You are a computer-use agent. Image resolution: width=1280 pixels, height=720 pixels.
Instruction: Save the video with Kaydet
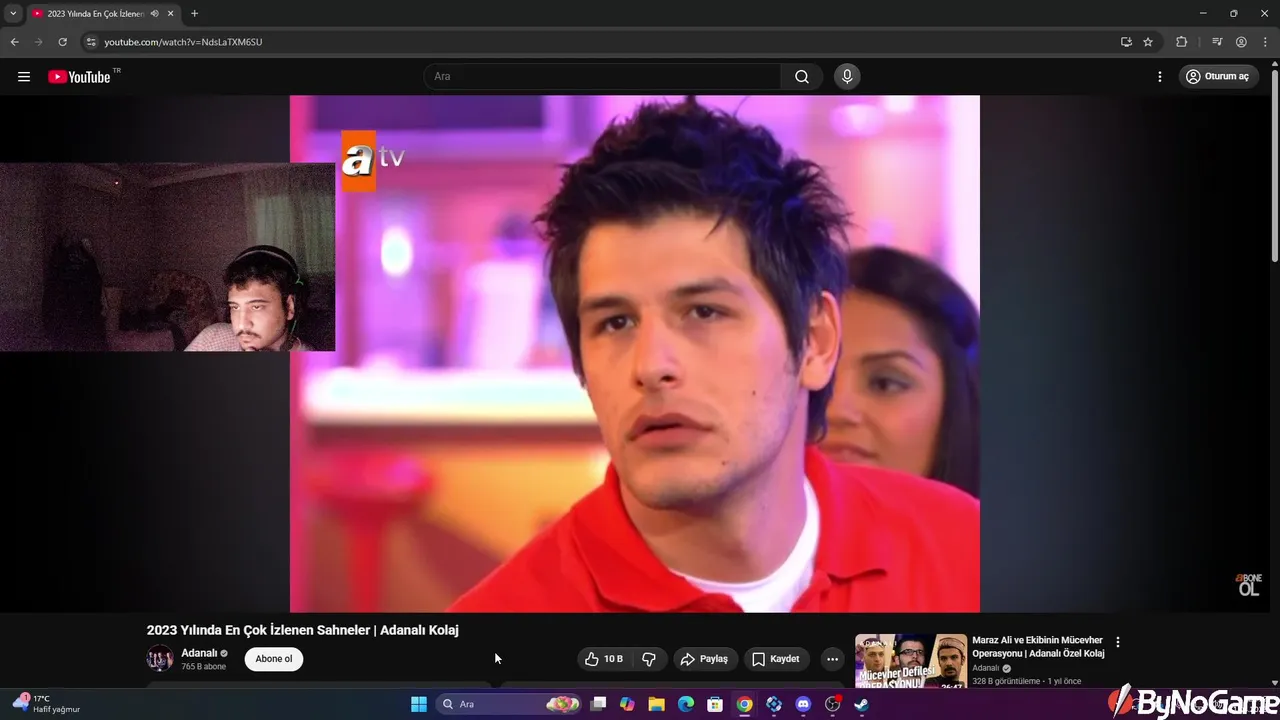click(x=776, y=659)
